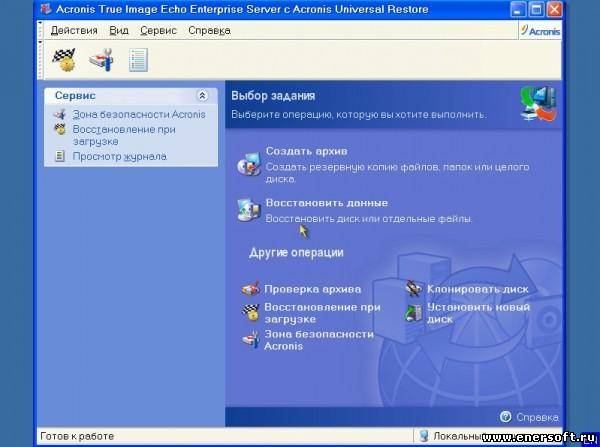This screenshot has width=600, height=447.
Task: Minimize the Acronis True Image window
Action: [x=518, y=10]
